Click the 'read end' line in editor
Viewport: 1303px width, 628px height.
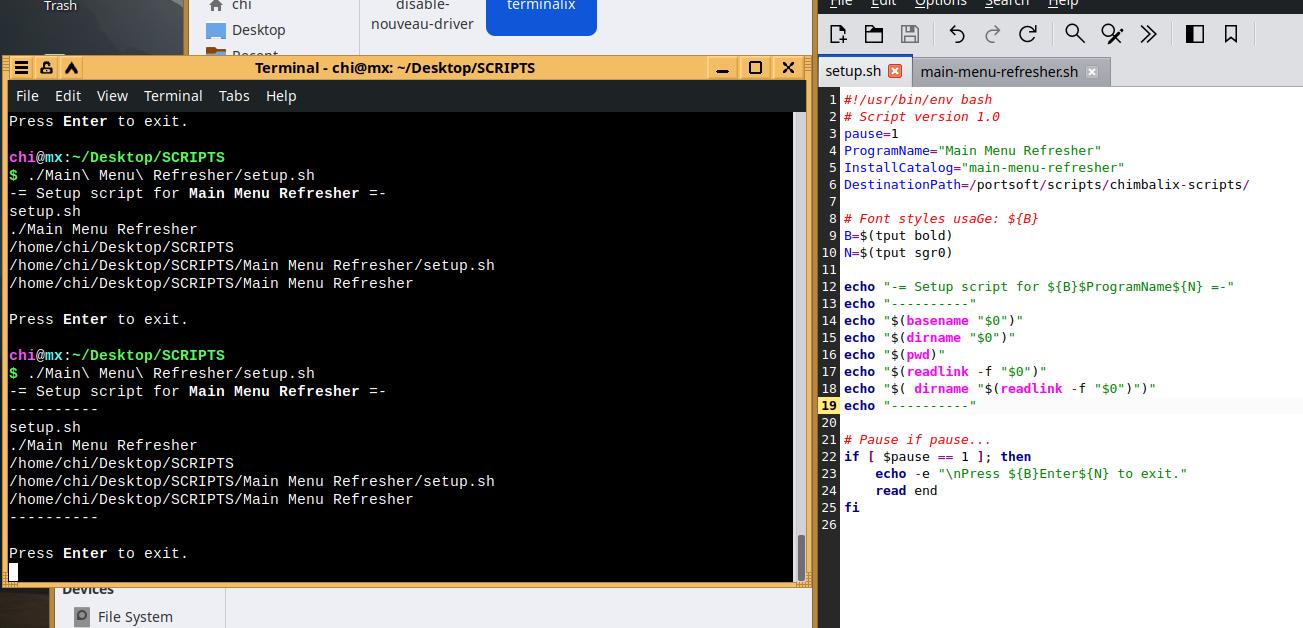(906, 490)
